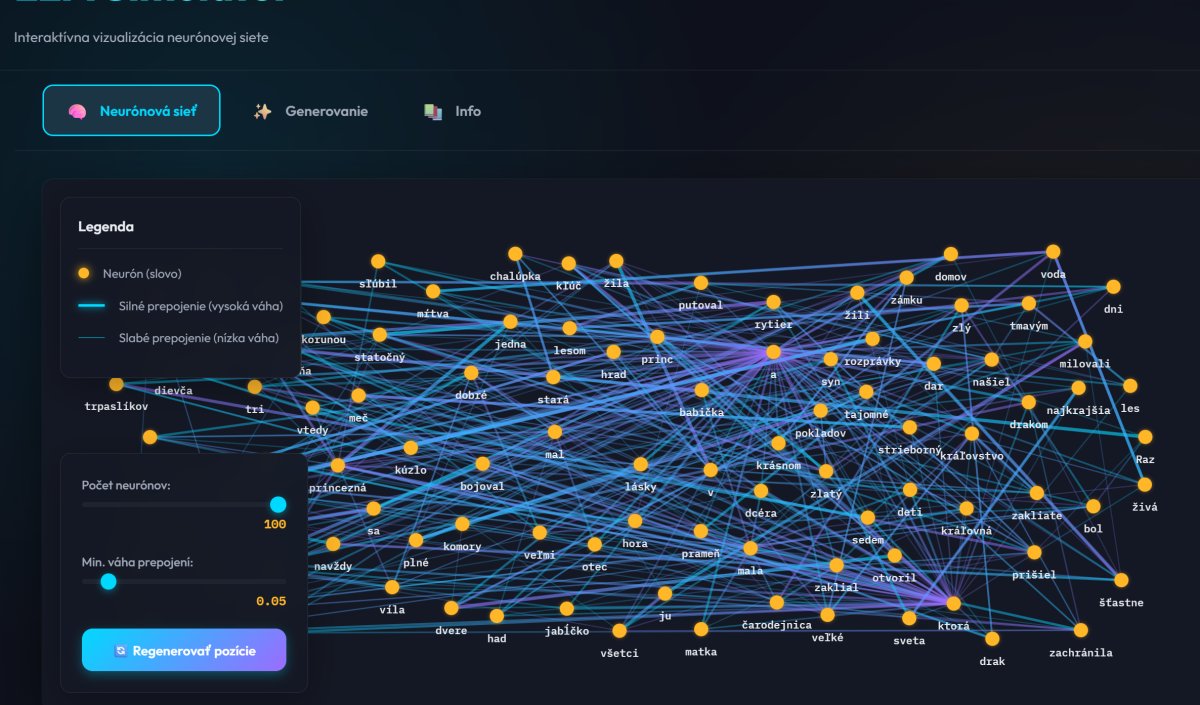Click the "čarodejnica" neuron node
The width and height of the screenshot is (1200, 705).
point(777,602)
